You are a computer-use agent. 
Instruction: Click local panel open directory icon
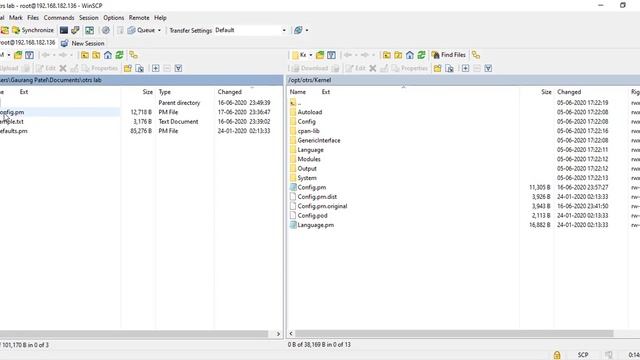coord(18,55)
